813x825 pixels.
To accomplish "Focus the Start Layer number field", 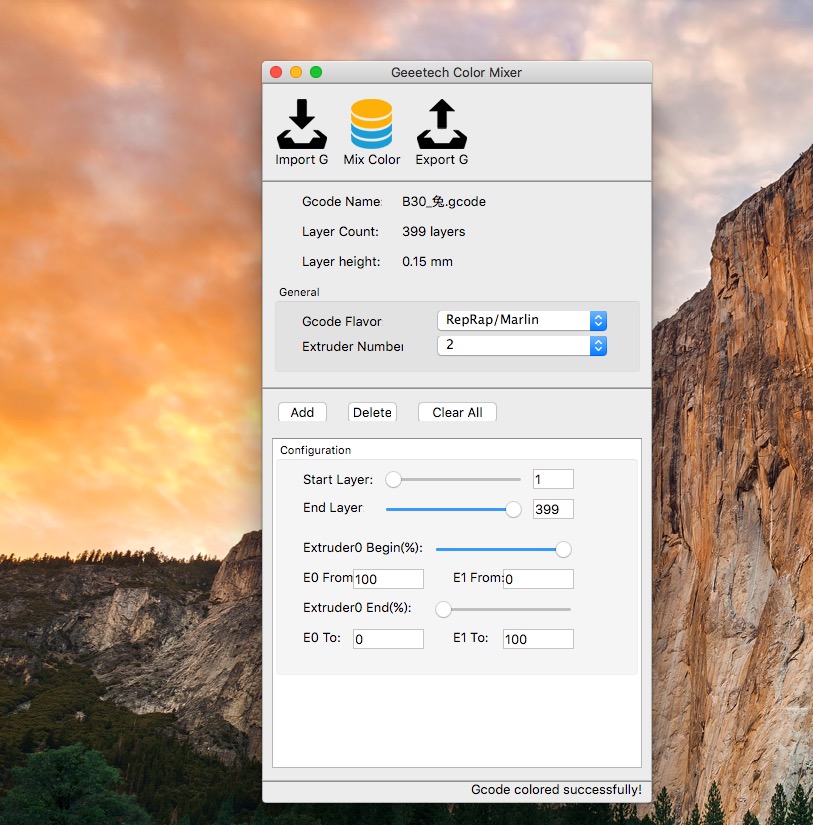I will (553, 480).
